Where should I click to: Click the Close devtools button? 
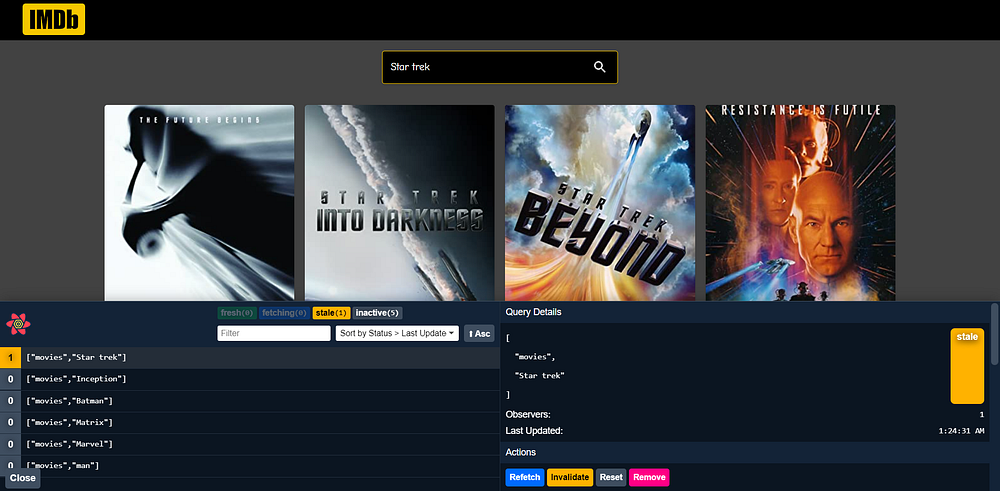[x=23, y=478]
